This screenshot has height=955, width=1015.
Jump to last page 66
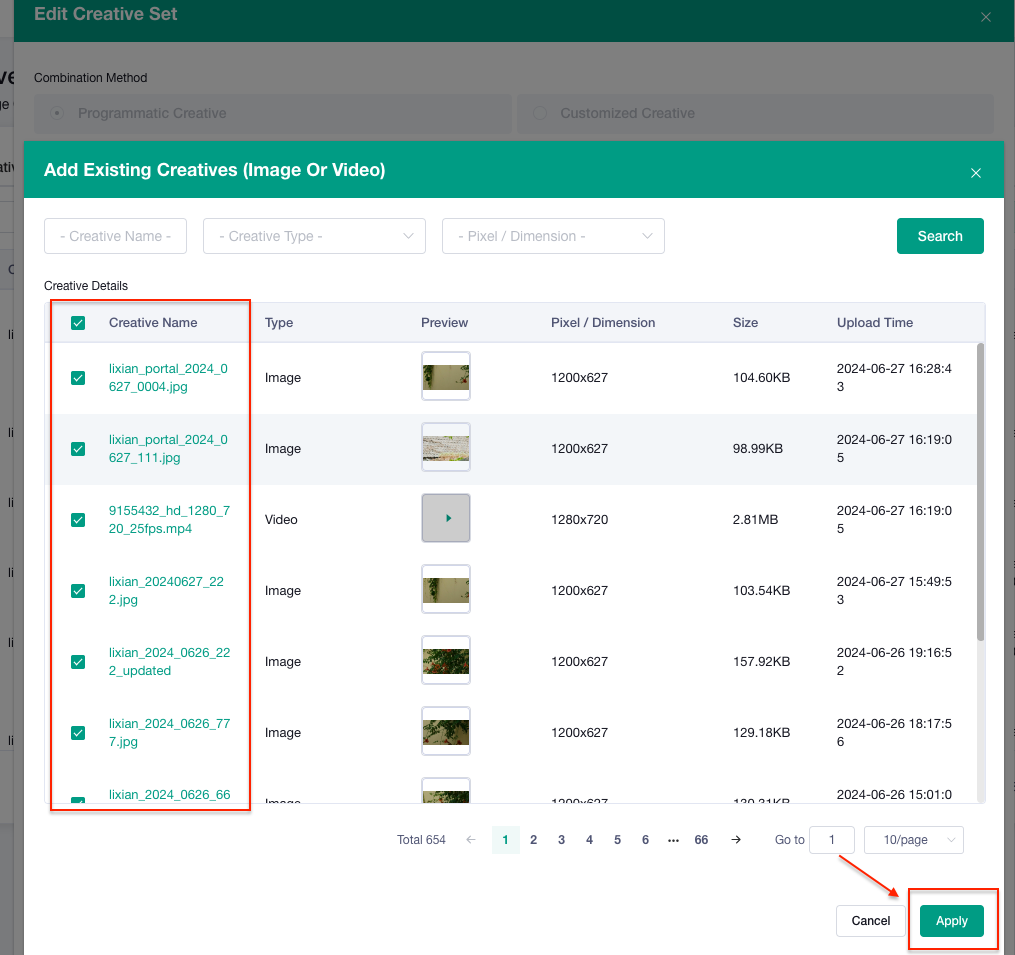pyautogui.click(x=701, y=840)
